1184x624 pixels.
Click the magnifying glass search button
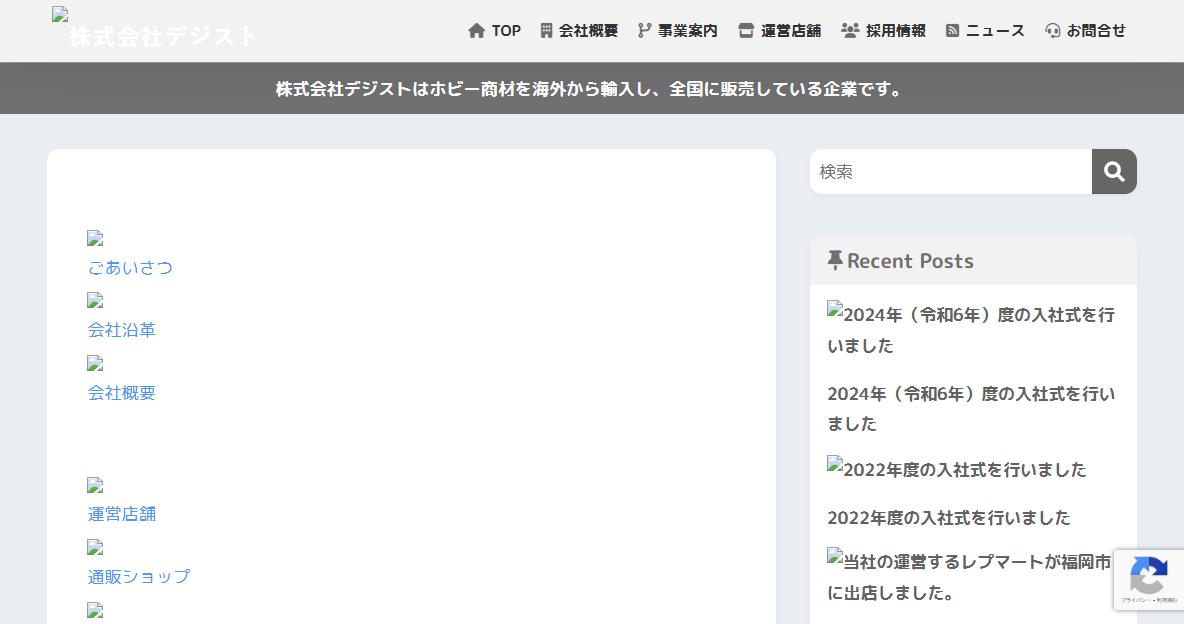pos(1114,171)
